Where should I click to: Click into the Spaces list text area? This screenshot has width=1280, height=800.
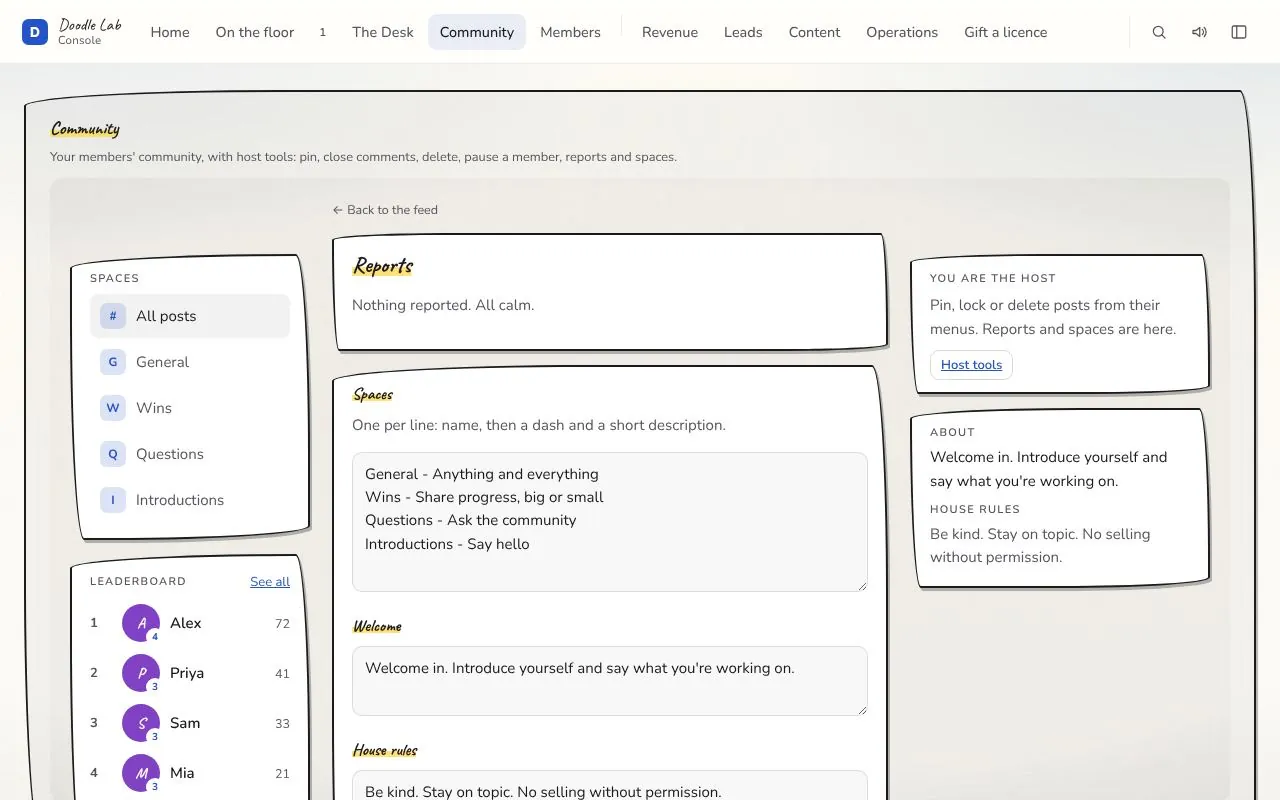pos(610,522)
